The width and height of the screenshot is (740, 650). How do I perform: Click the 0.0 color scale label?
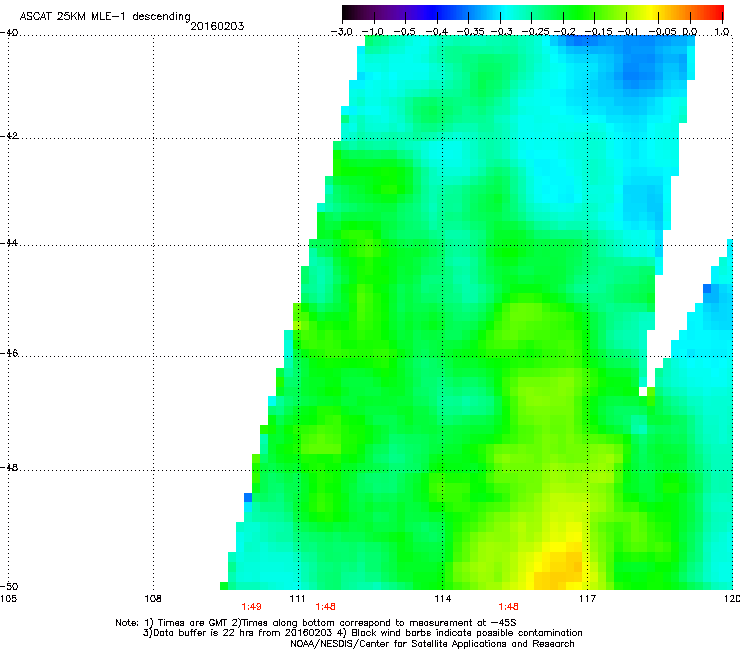(x=690, y=32)
